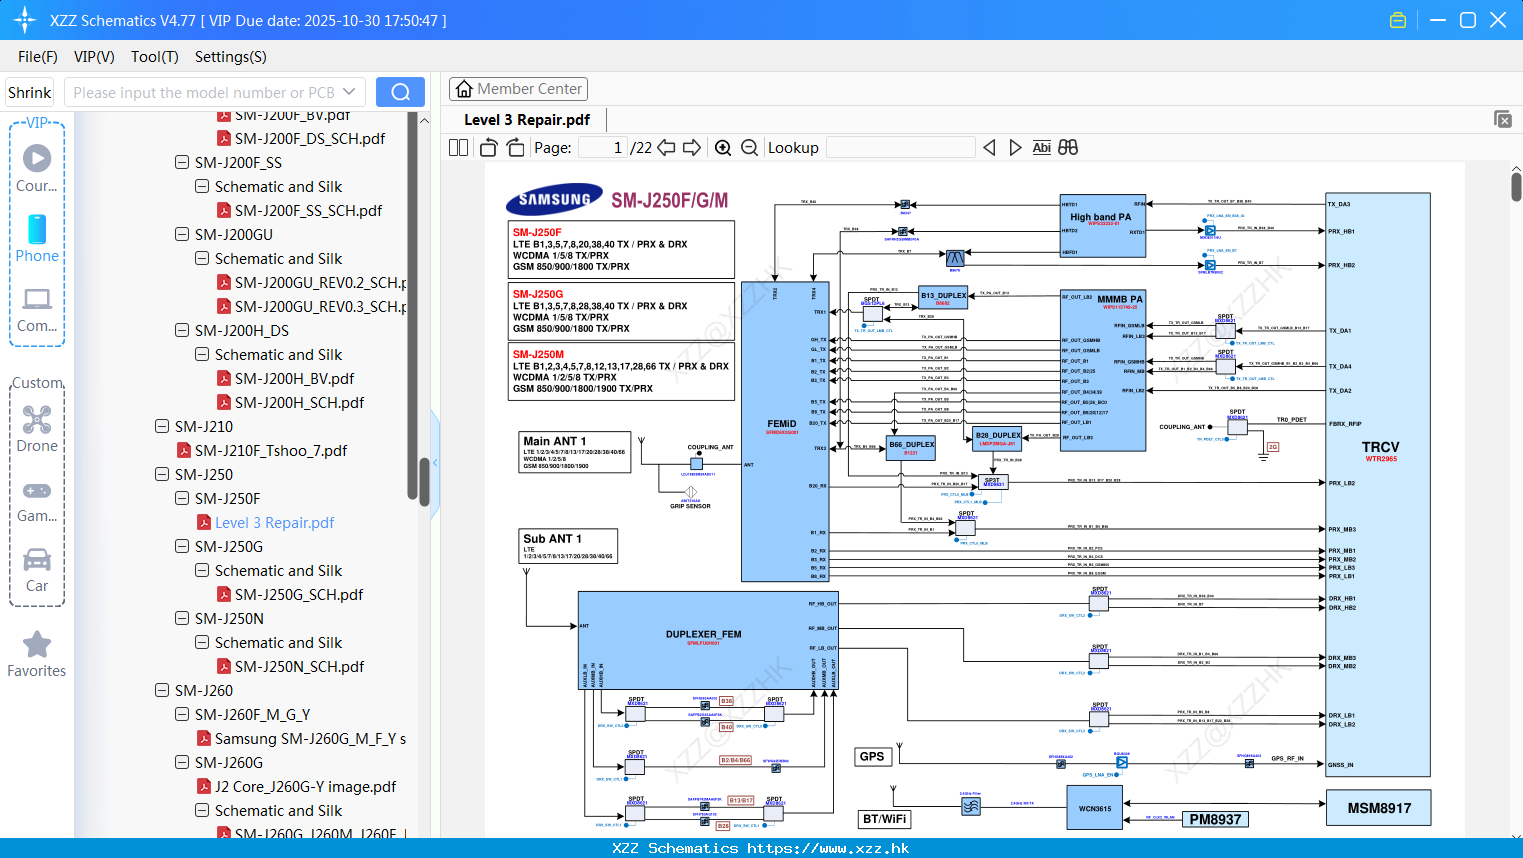The width and height of the screenshot is (1523, 858).
Task: Open SM-J200F_SS_SCH.pdf
Action: 308,210
